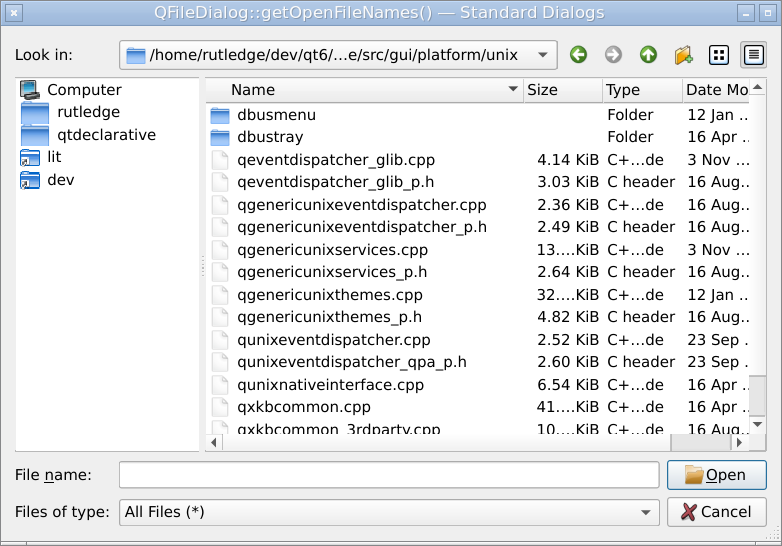Screen dimensions: 782x546
Task: Click the green Back arrow icon
Action: point(578,55)
